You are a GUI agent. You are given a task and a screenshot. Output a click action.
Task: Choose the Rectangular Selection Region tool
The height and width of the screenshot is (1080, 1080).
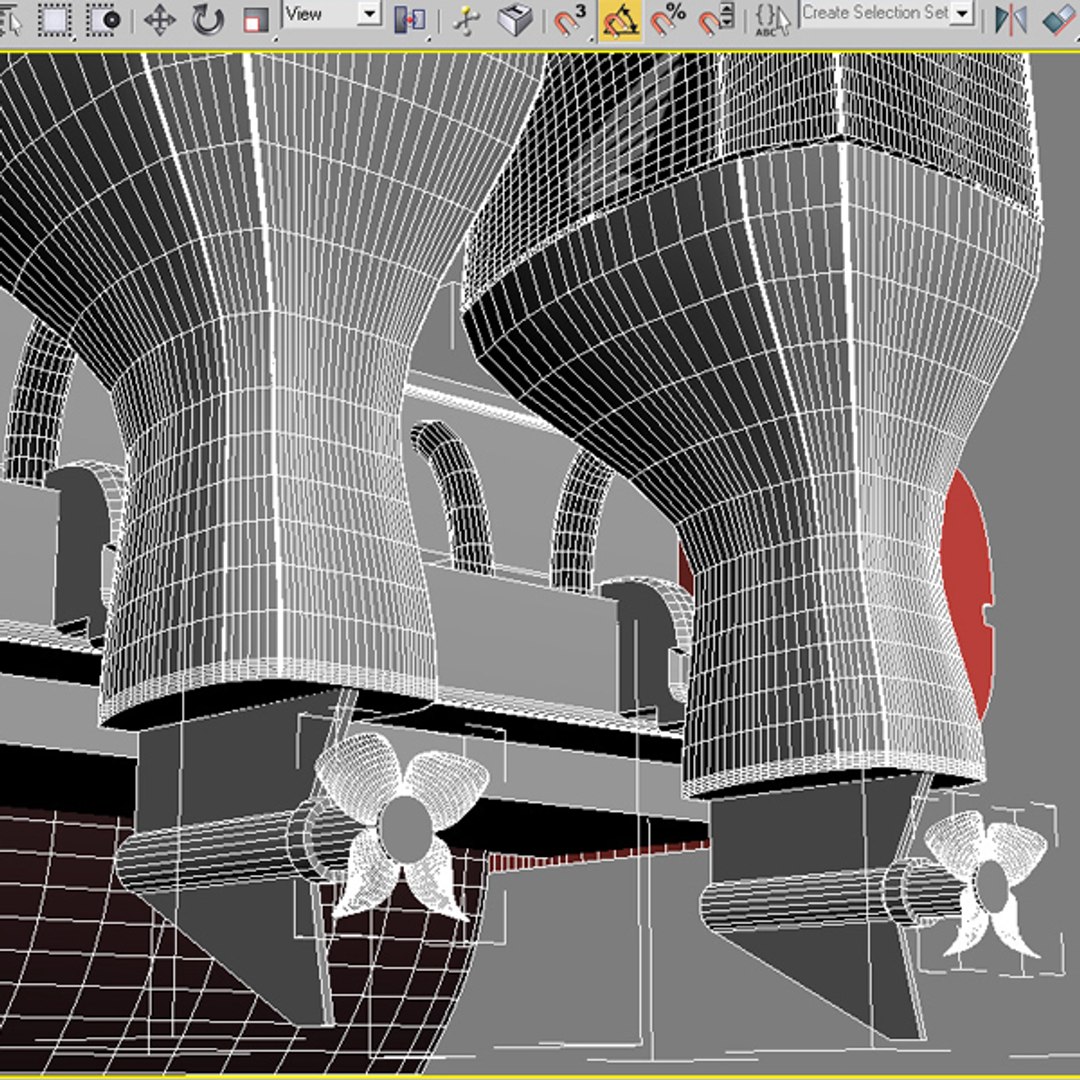tap(55, 19)
